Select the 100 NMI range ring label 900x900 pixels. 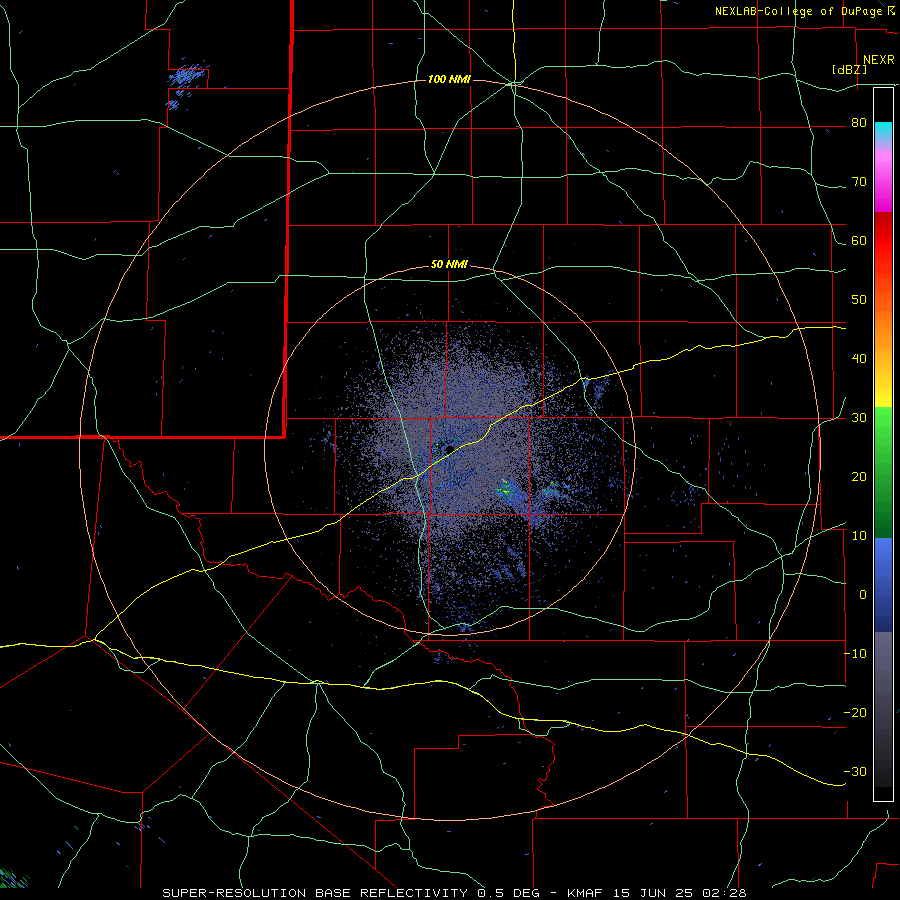449,79
